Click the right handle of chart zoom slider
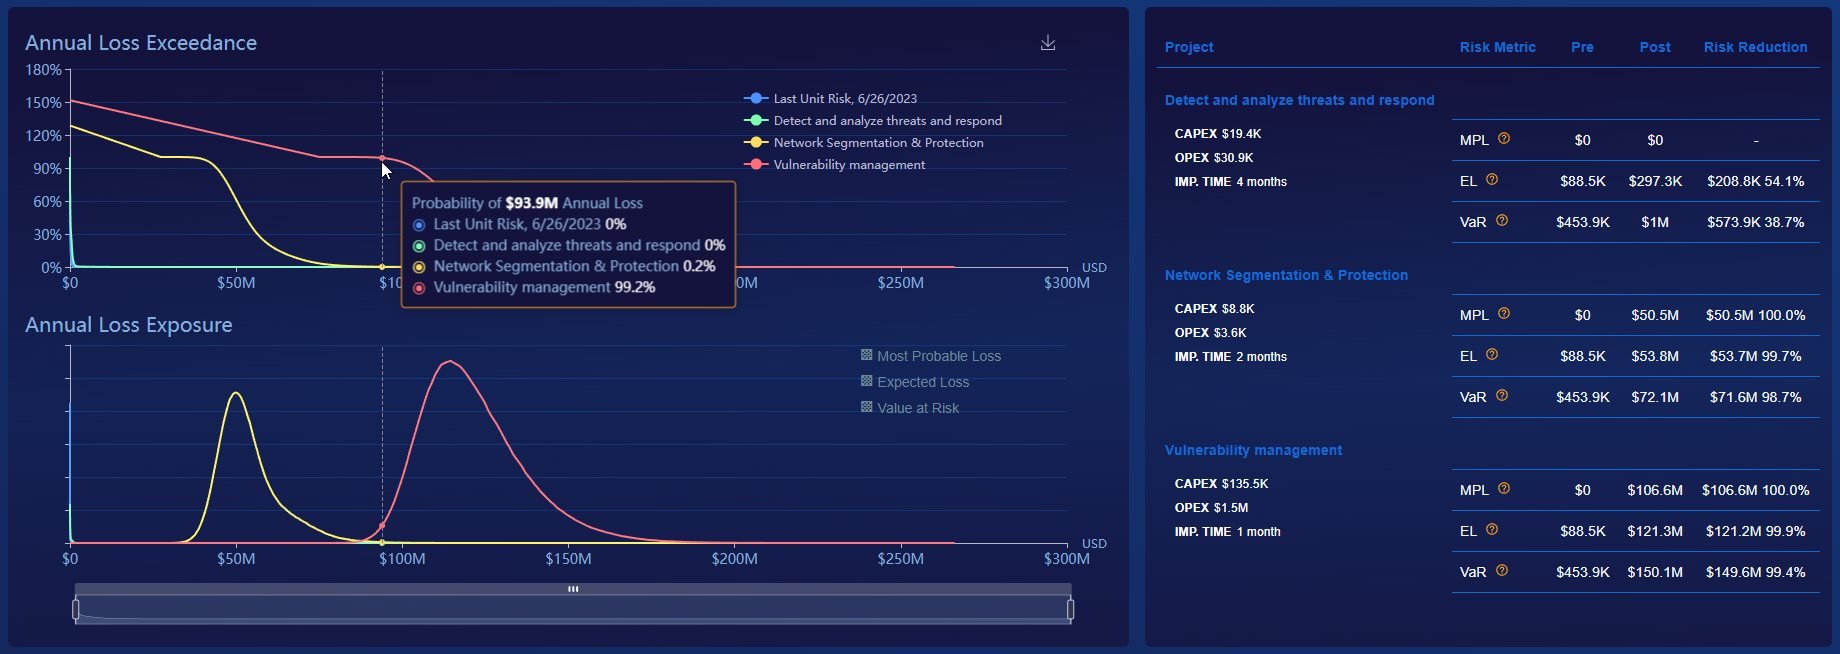 point(1070,609)
